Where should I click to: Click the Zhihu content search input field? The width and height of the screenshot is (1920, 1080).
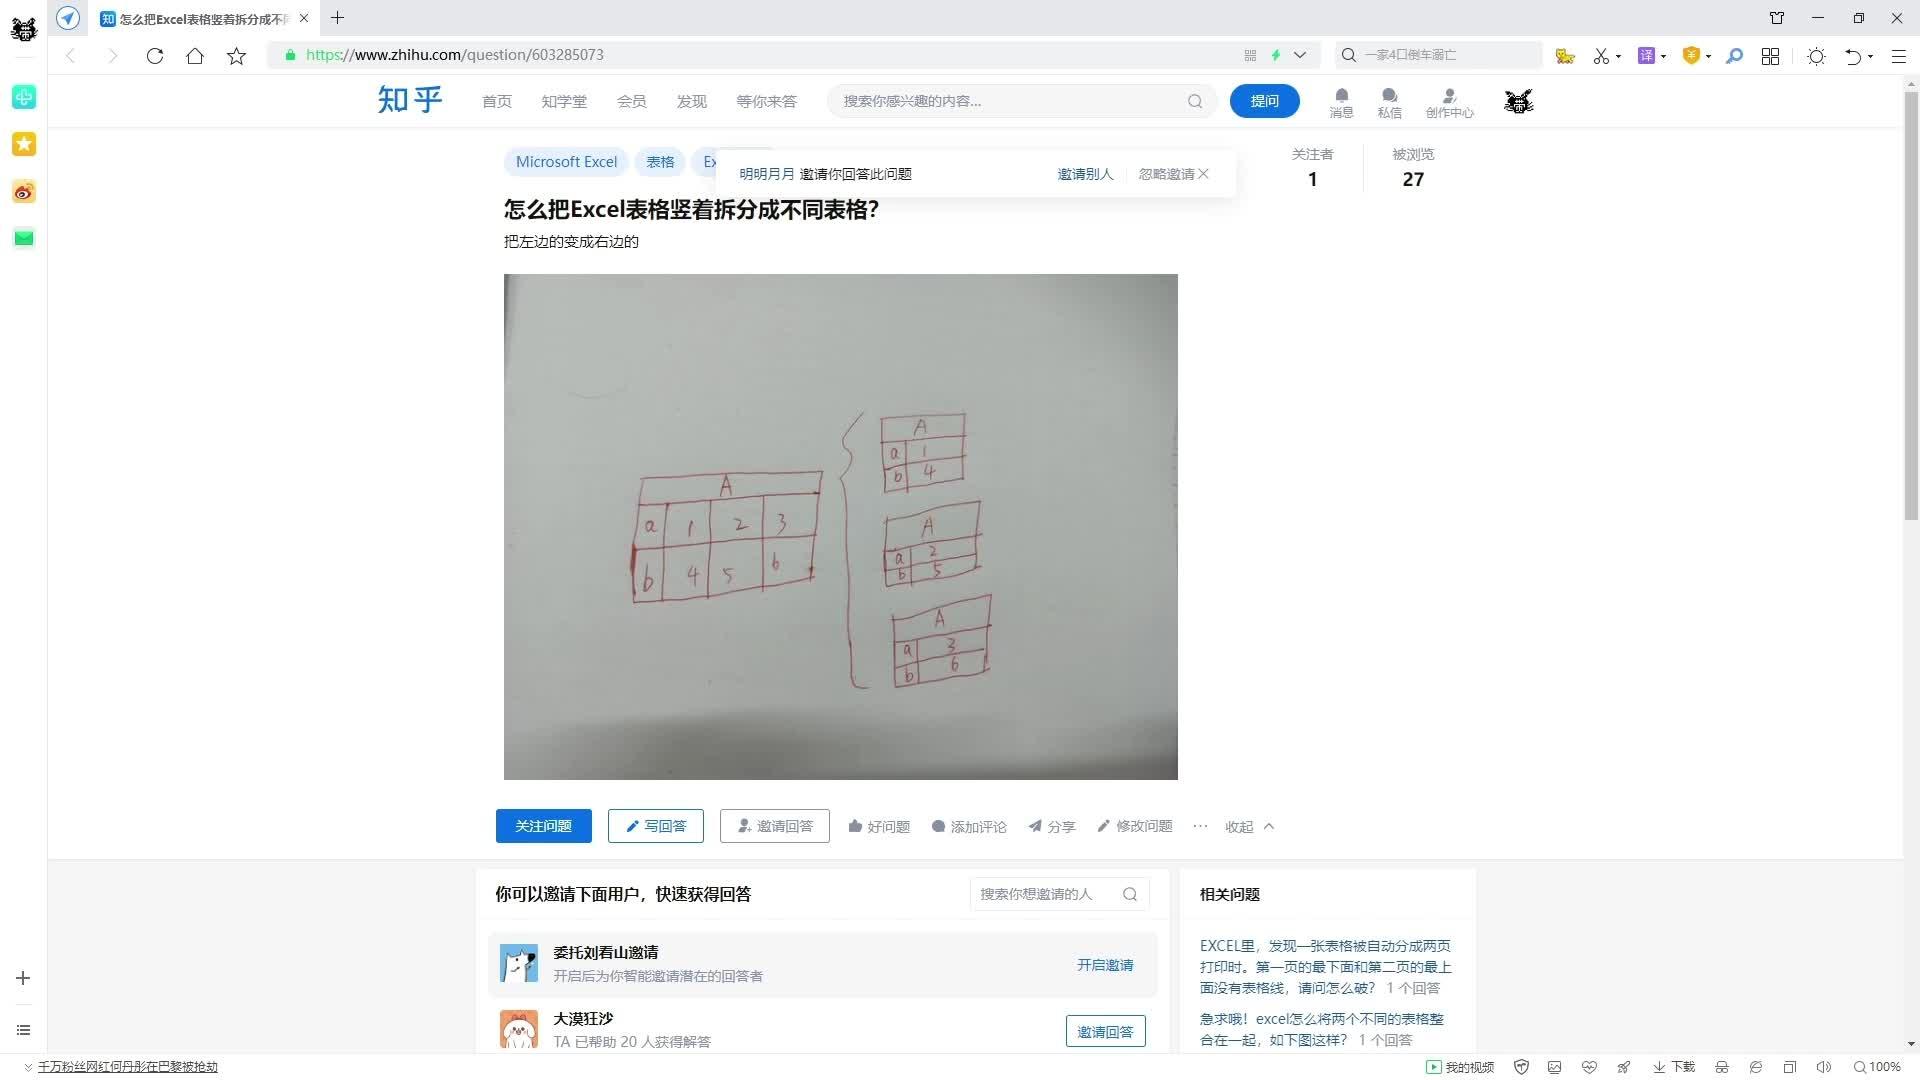point(1000,101)
